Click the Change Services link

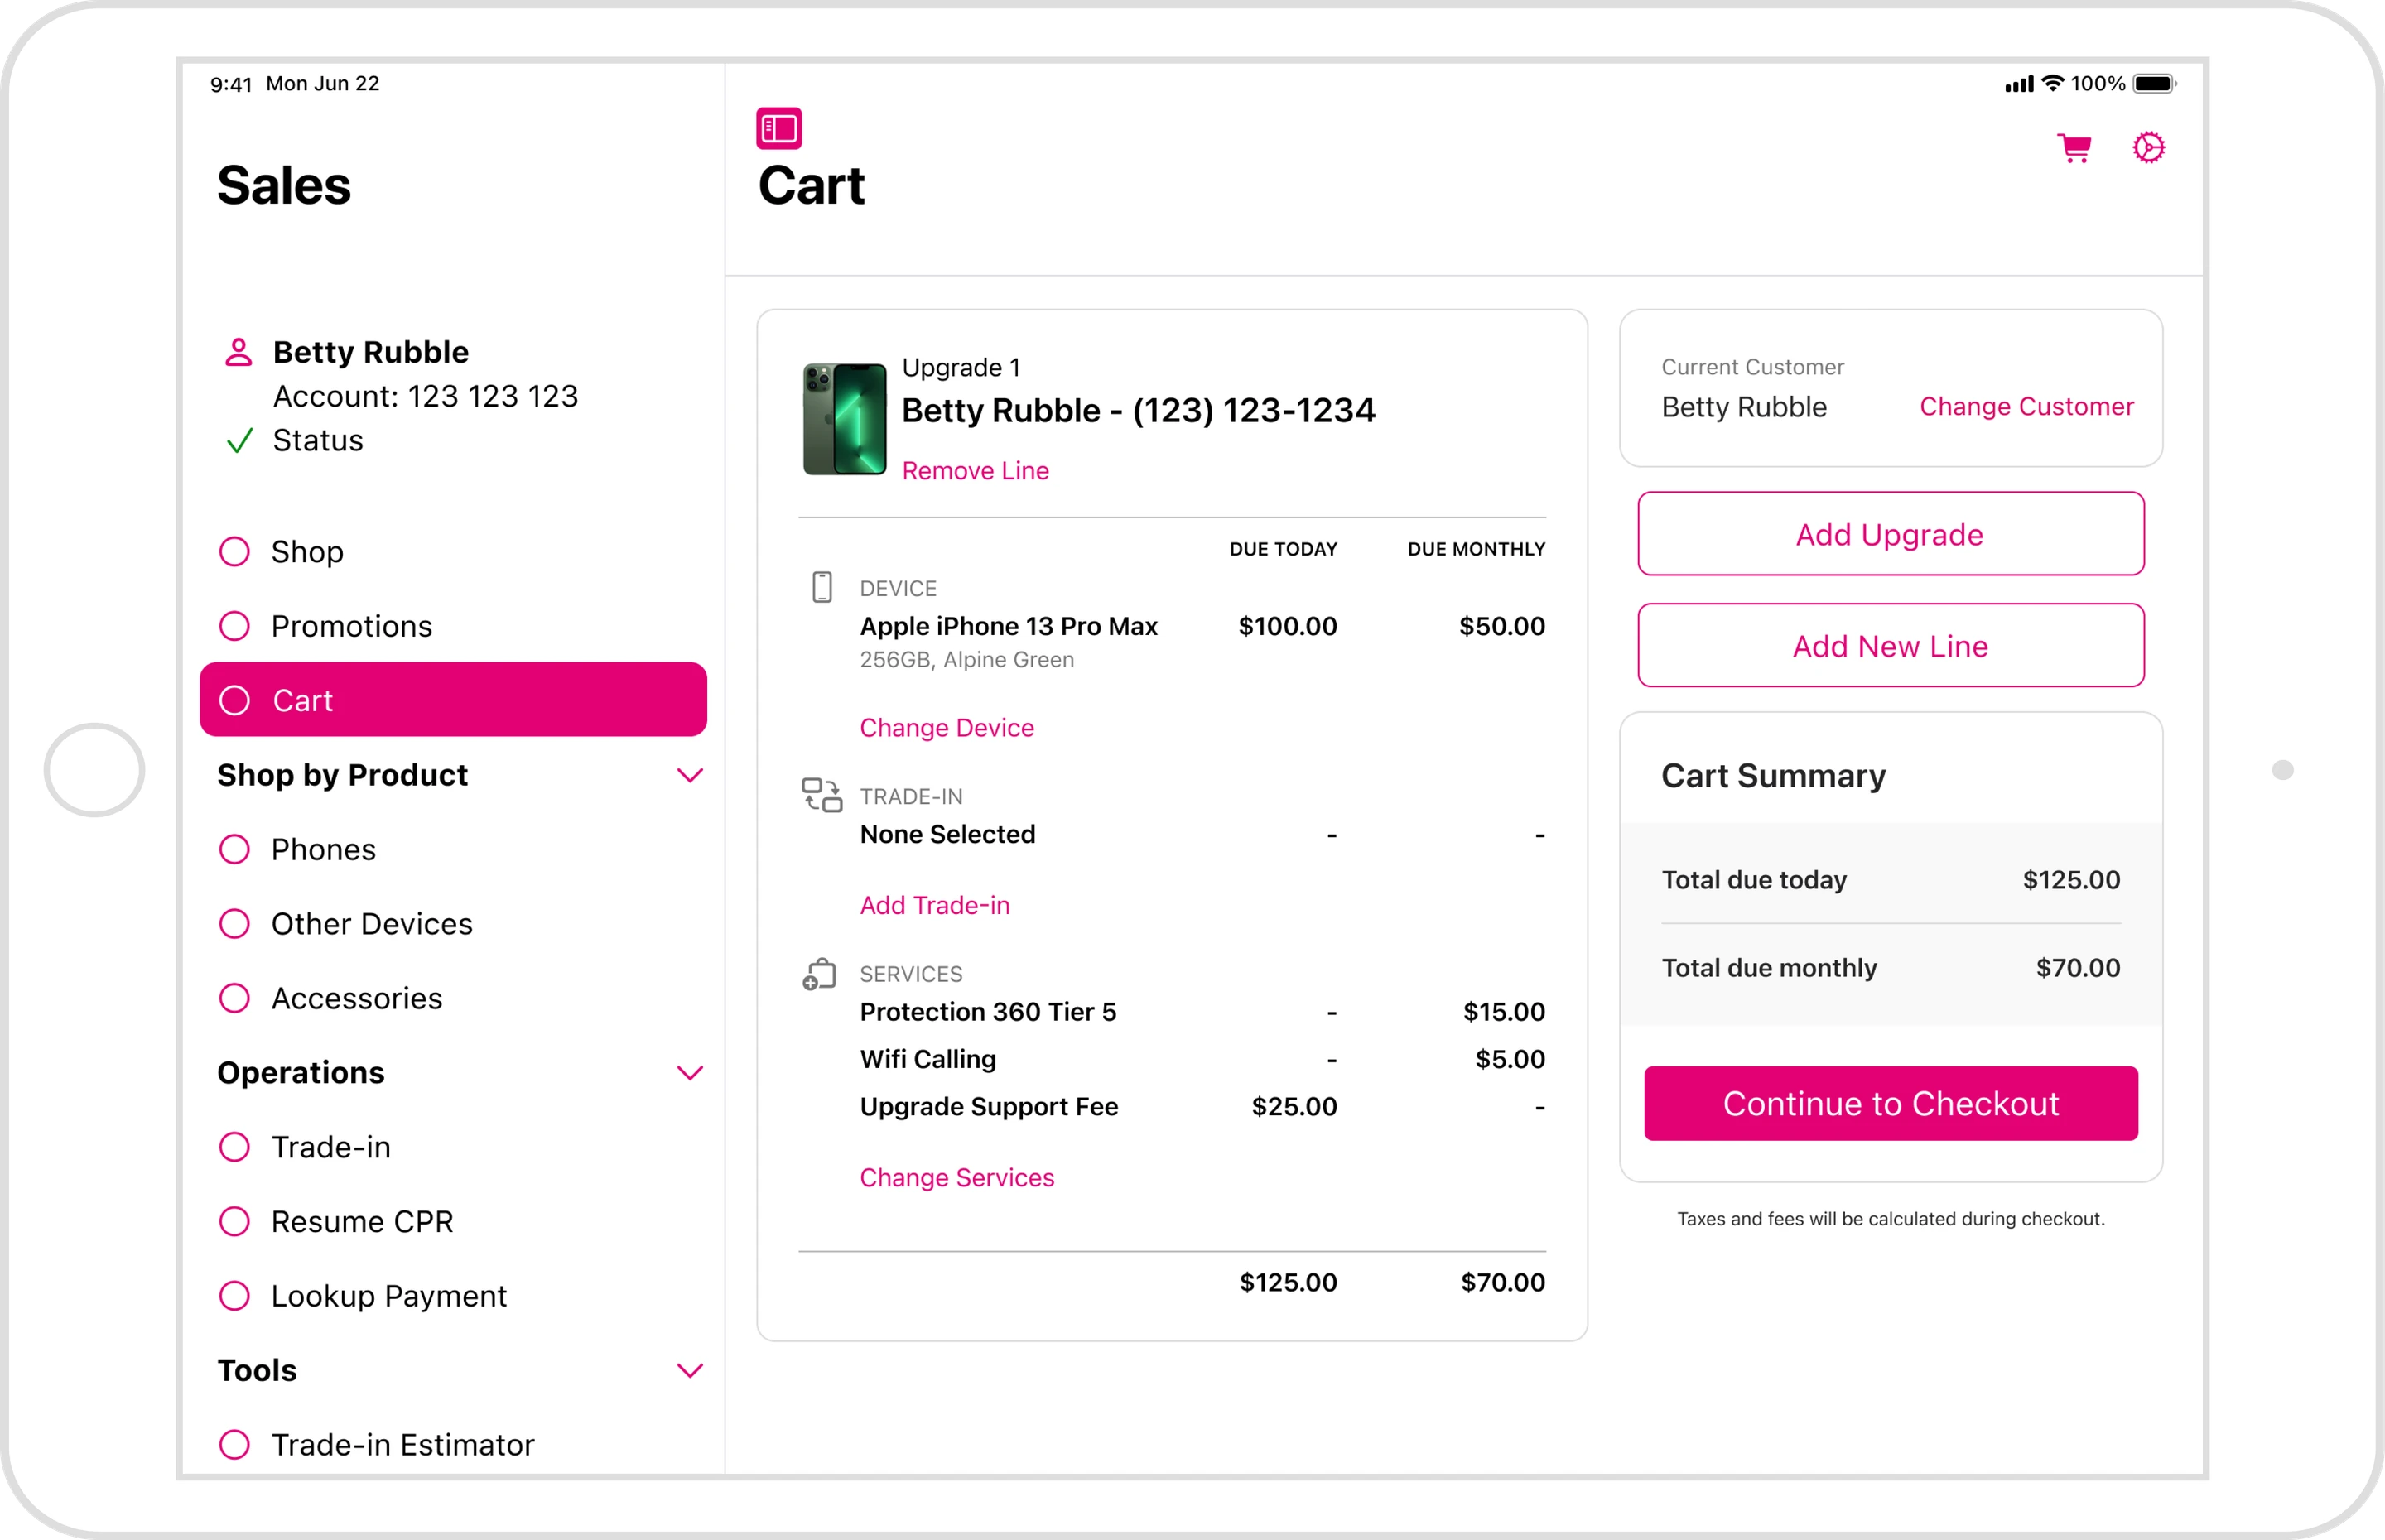click(956, 1178)
